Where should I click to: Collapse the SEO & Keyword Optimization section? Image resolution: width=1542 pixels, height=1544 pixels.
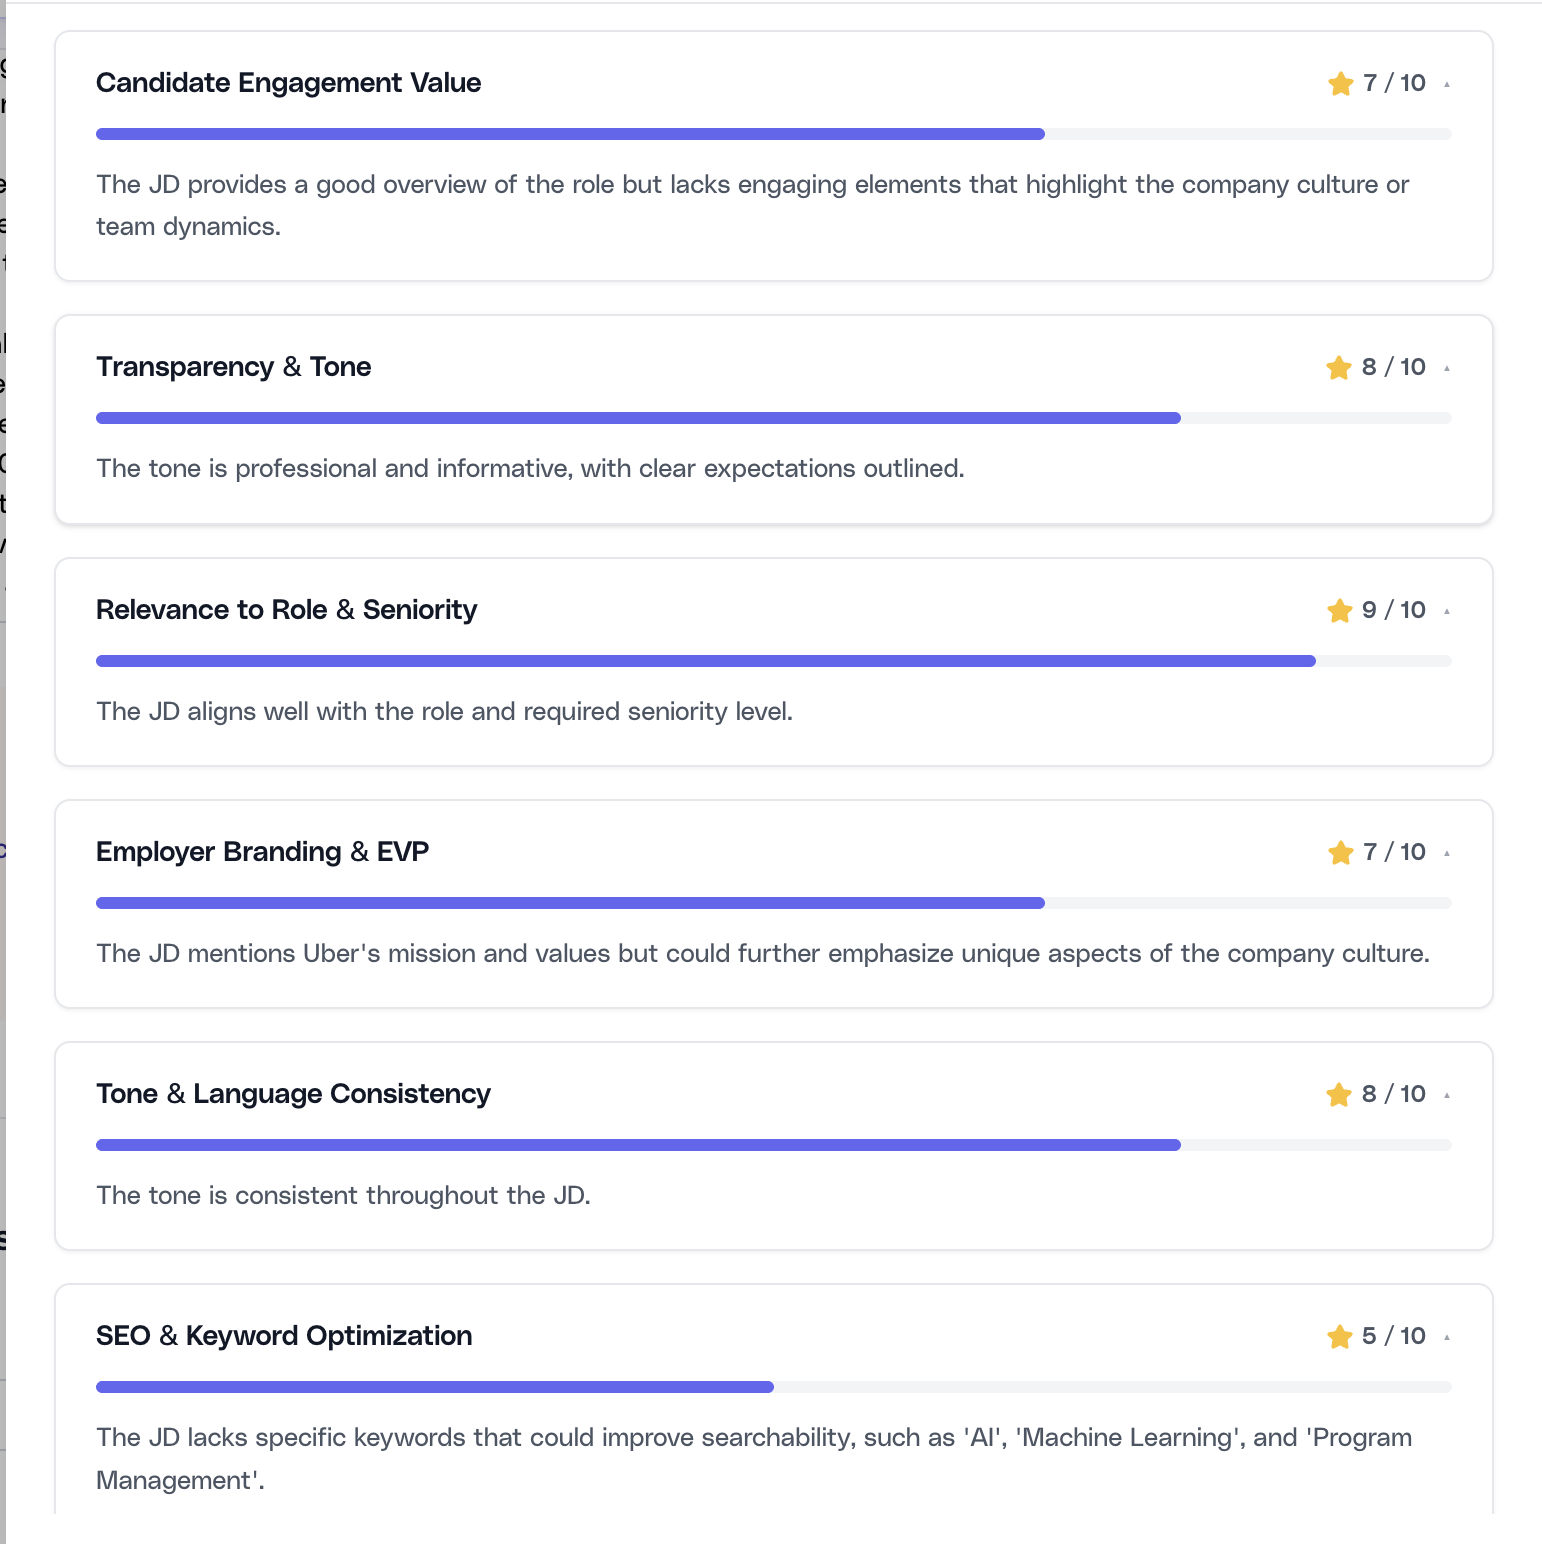click(x=1447, y=1336)
